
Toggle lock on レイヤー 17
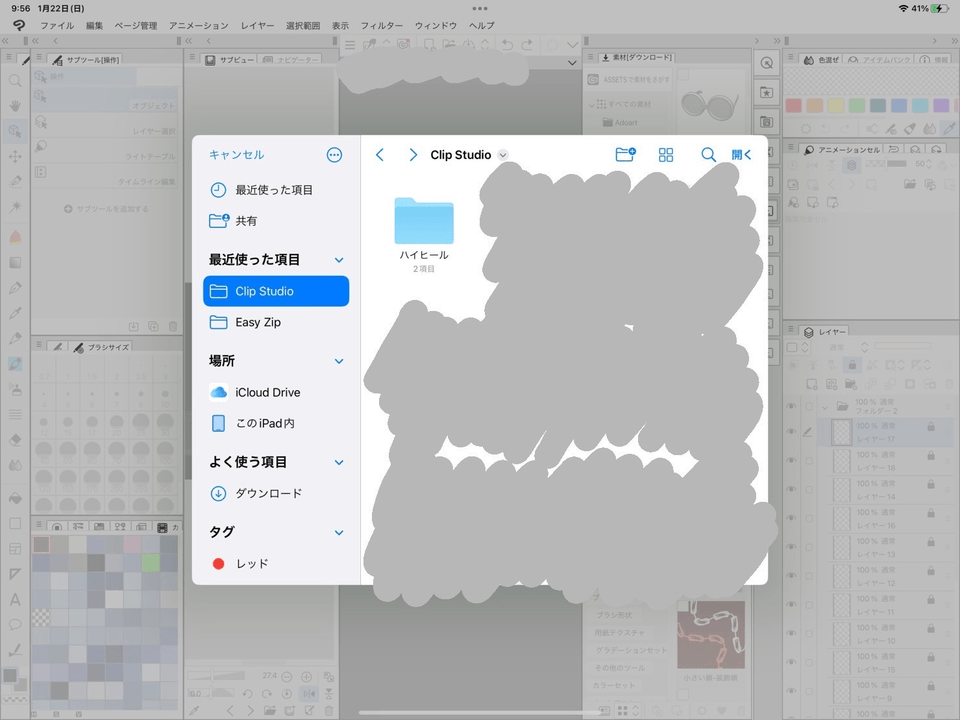[931, 427]
